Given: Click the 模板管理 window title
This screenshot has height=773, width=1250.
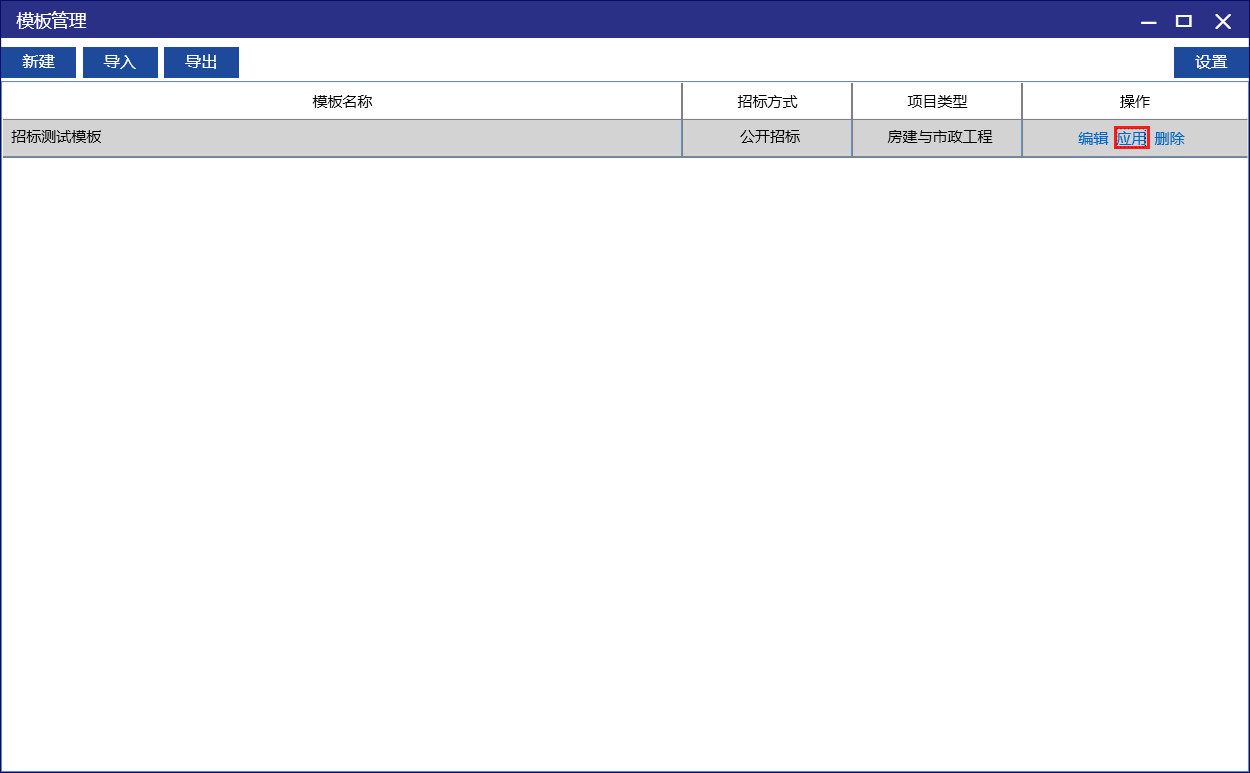Looking at the screenshot, I should point(52,21).
